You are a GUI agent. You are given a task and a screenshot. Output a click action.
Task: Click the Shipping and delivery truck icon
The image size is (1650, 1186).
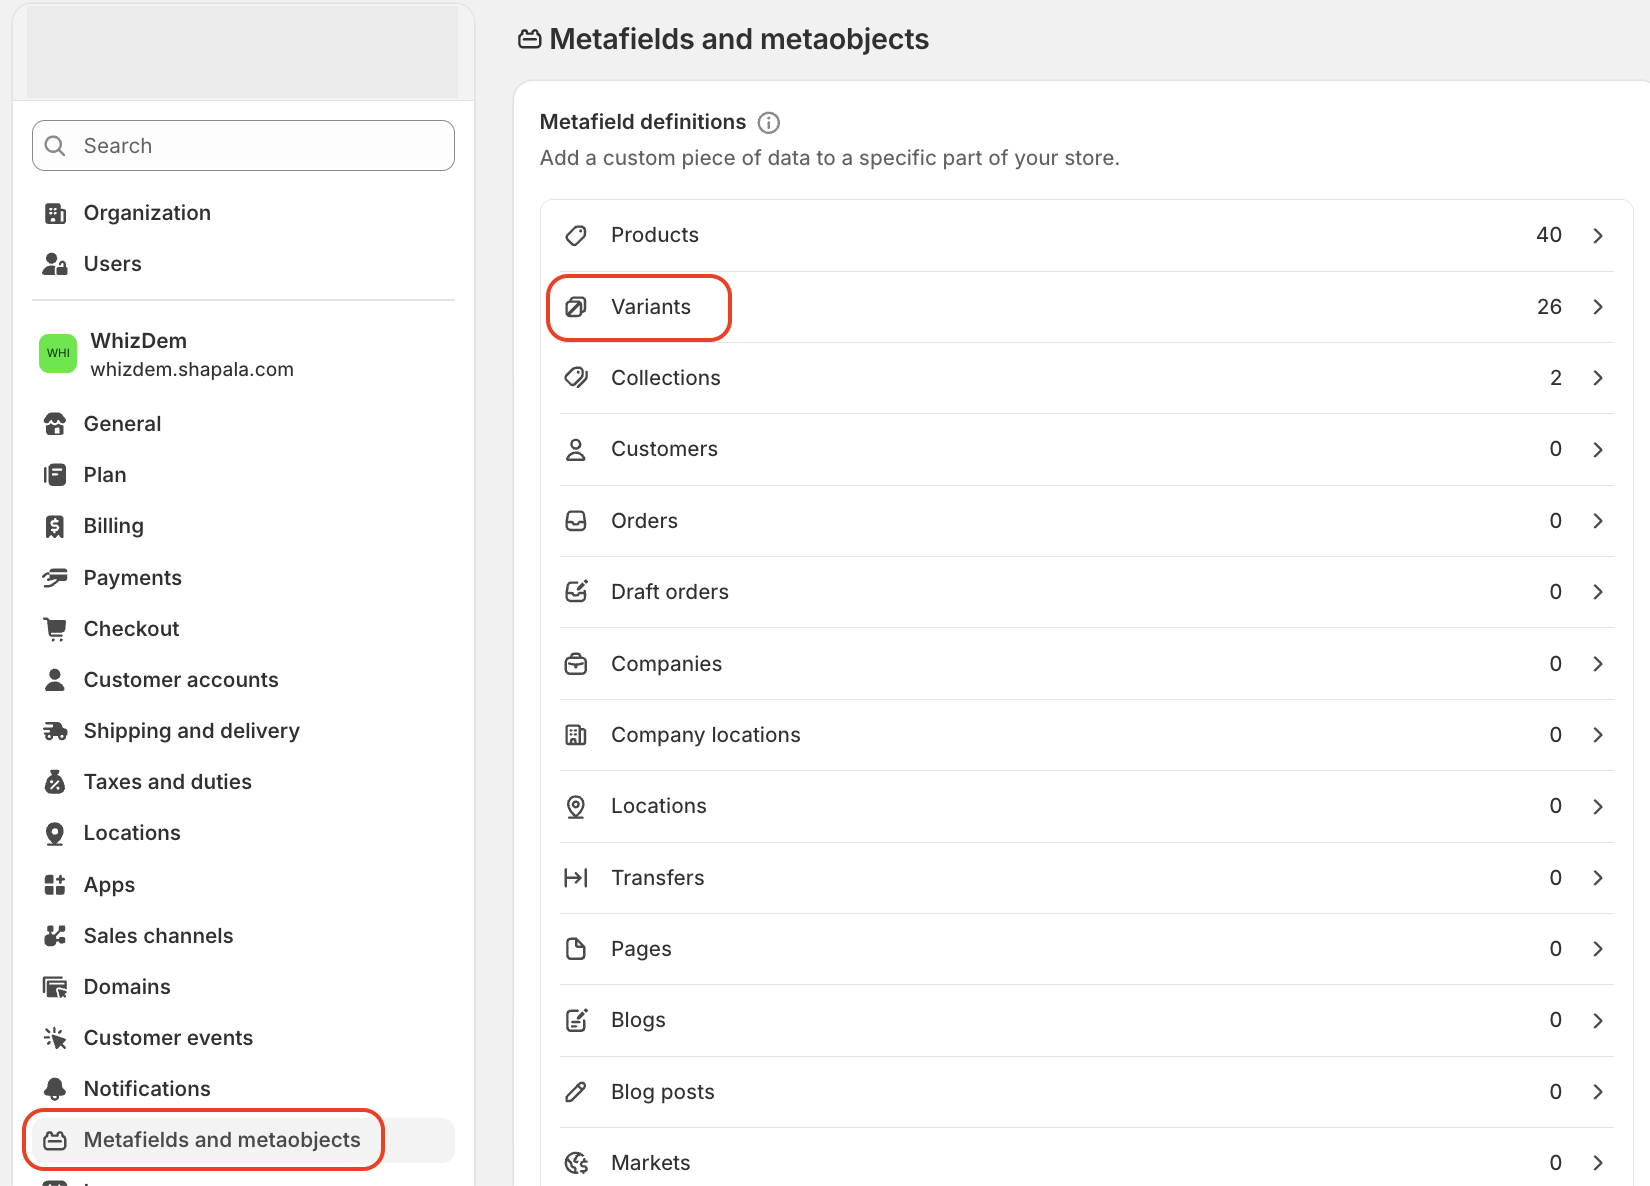(x=55, y=731)
